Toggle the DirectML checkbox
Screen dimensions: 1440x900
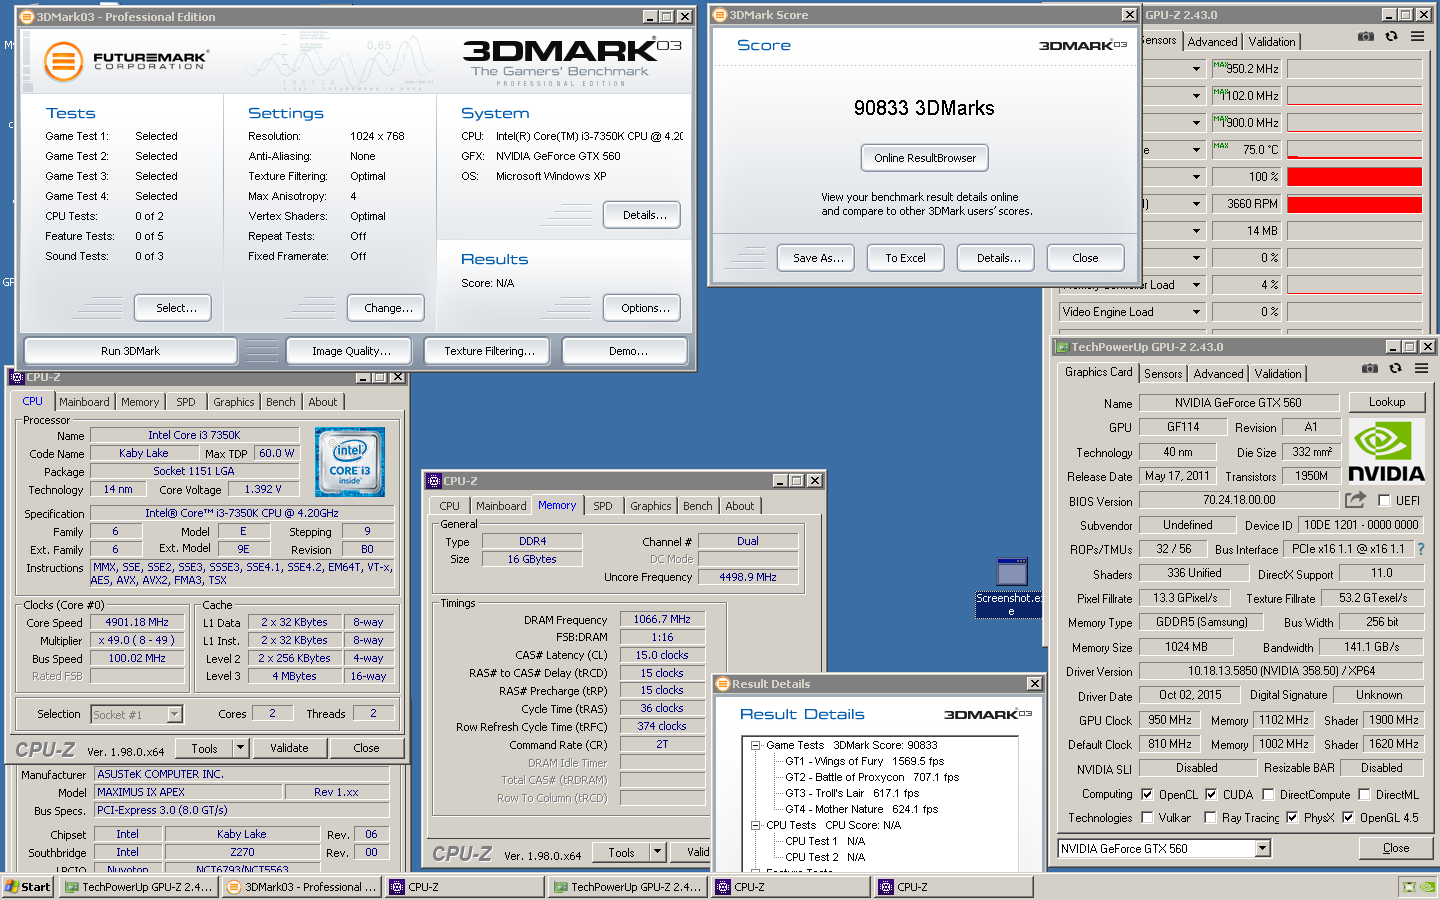pyautogui.click(x=1364, y=794)
